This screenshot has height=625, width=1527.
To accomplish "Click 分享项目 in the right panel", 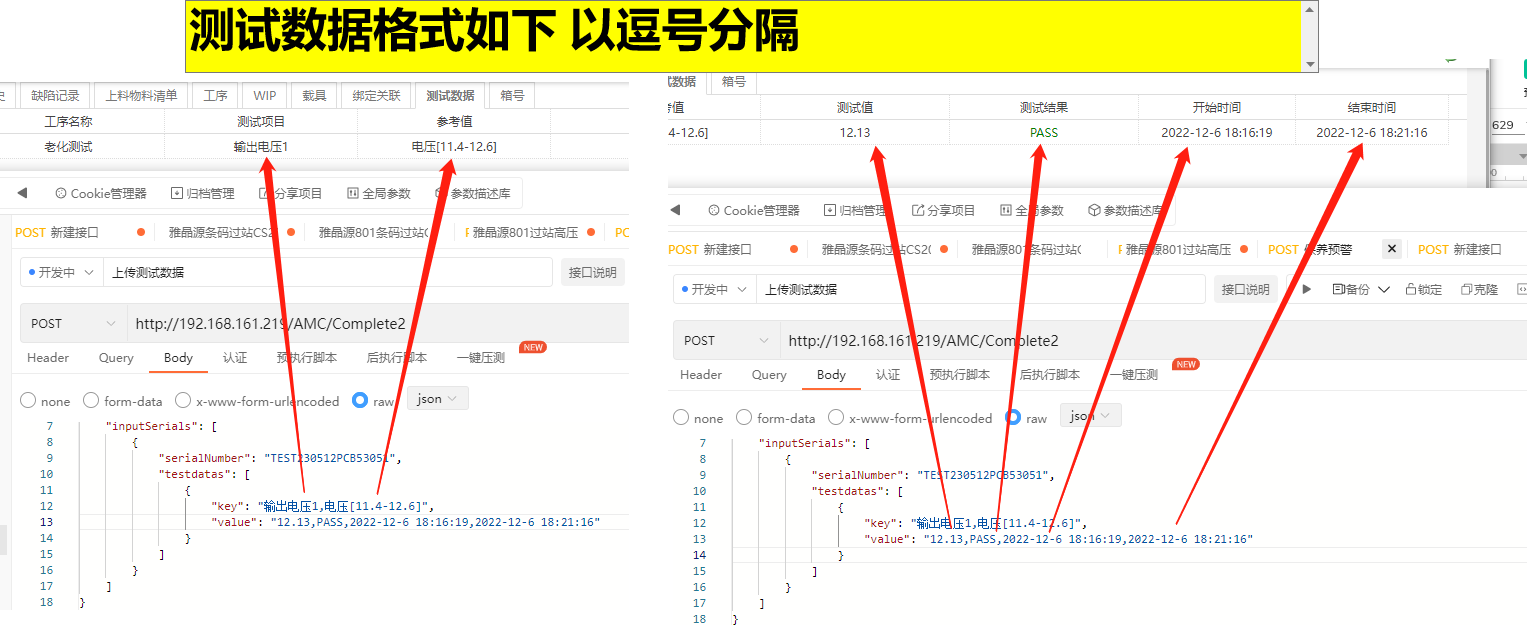I will 943,210.
